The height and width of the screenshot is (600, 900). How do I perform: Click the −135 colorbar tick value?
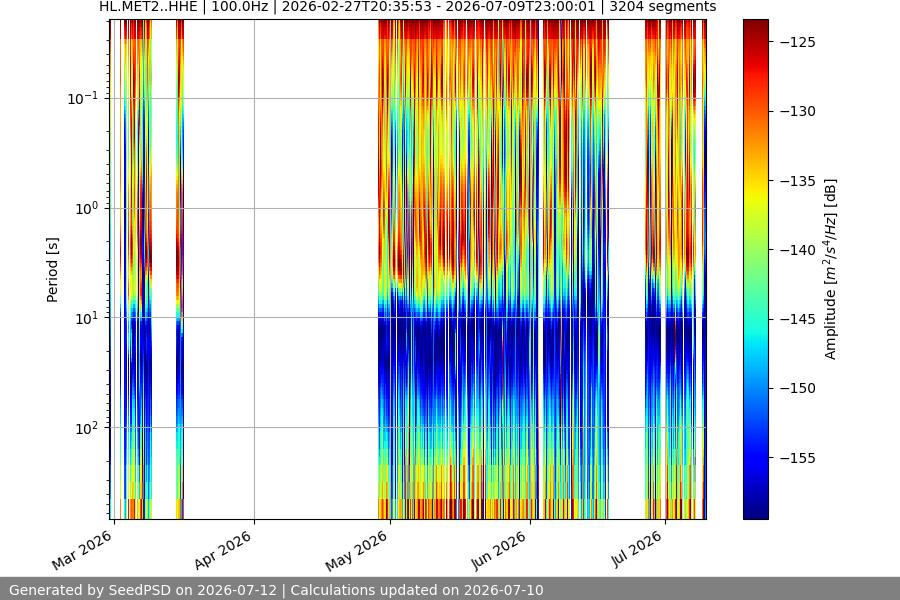[798, 181]
